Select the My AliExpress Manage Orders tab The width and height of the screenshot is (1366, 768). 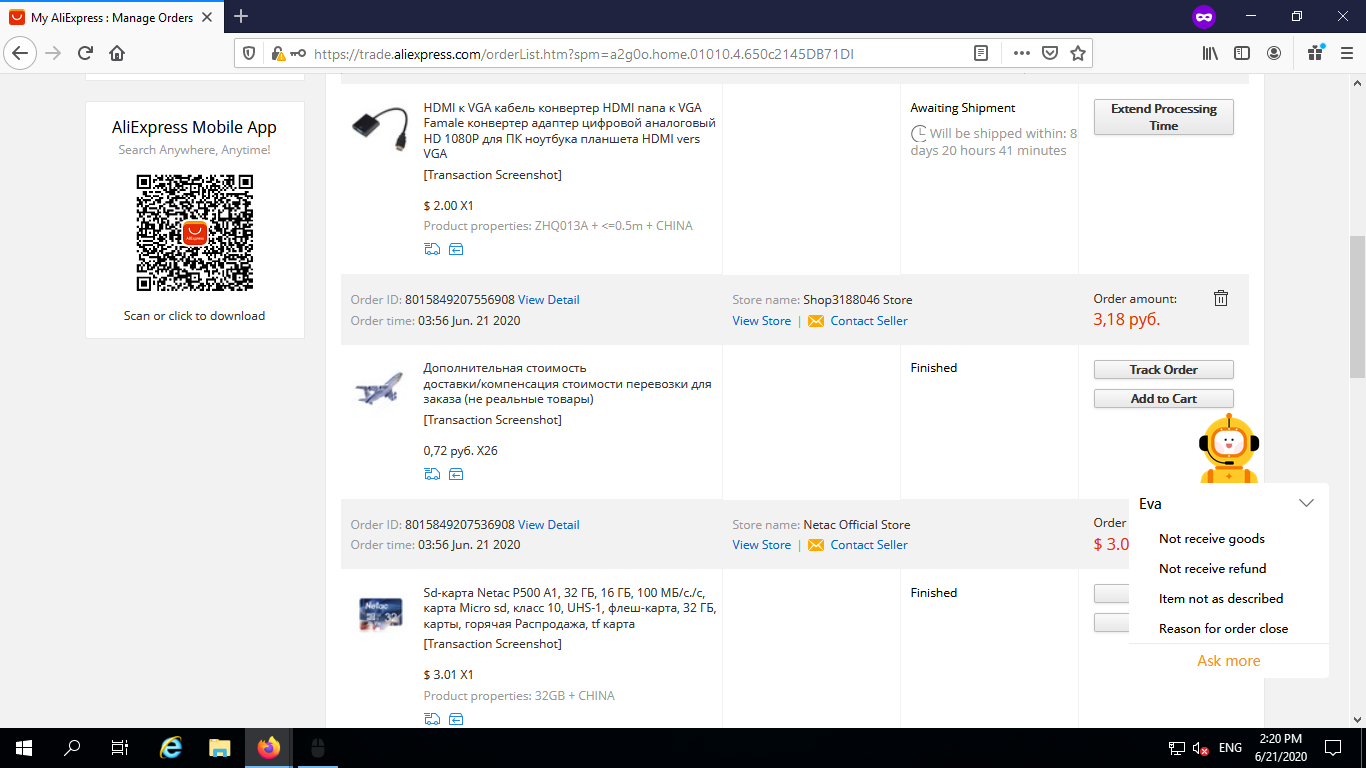coord(112,17)
